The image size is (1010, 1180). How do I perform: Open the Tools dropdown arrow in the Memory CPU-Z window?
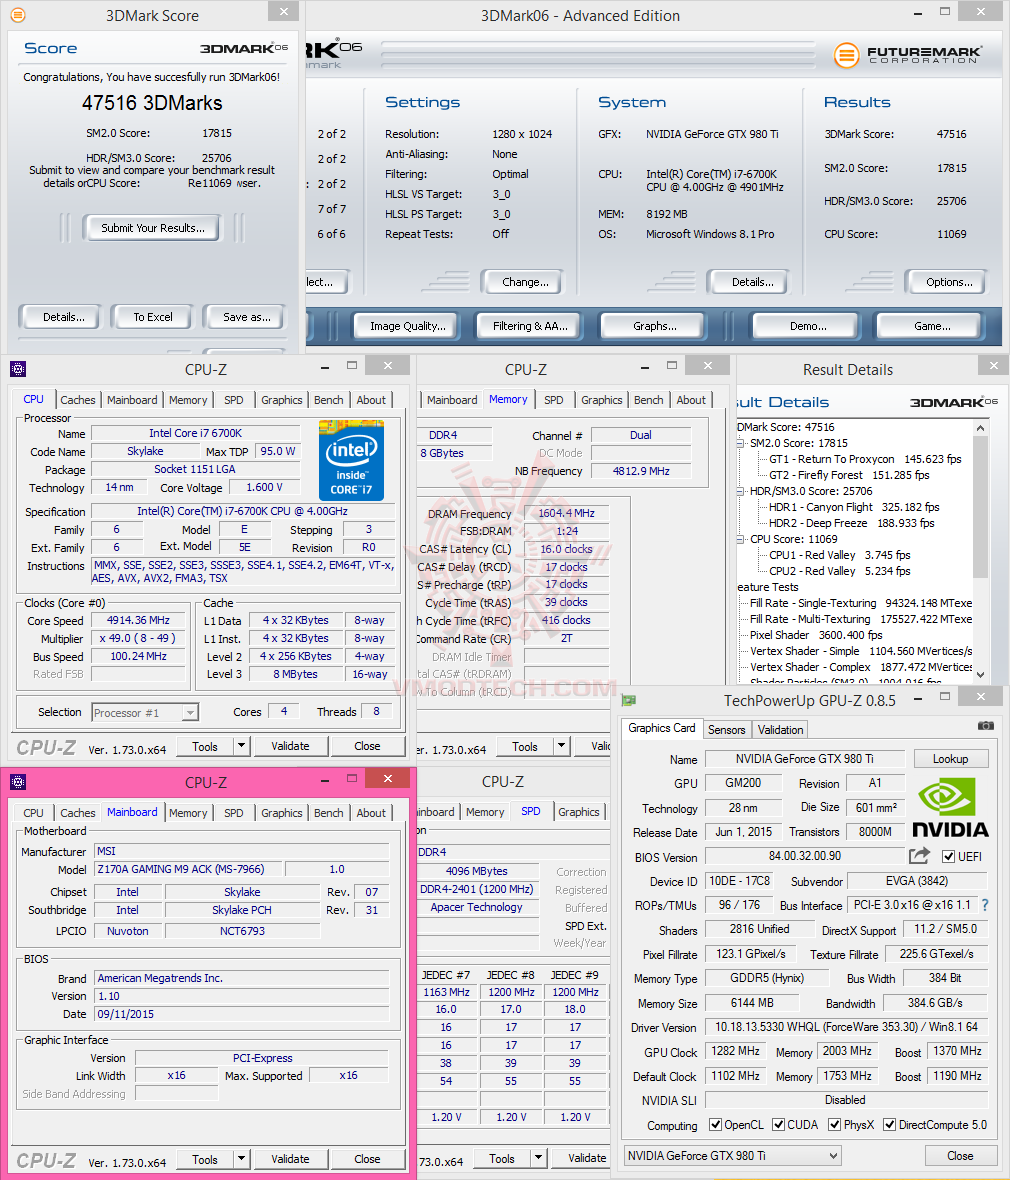point(561,747)
